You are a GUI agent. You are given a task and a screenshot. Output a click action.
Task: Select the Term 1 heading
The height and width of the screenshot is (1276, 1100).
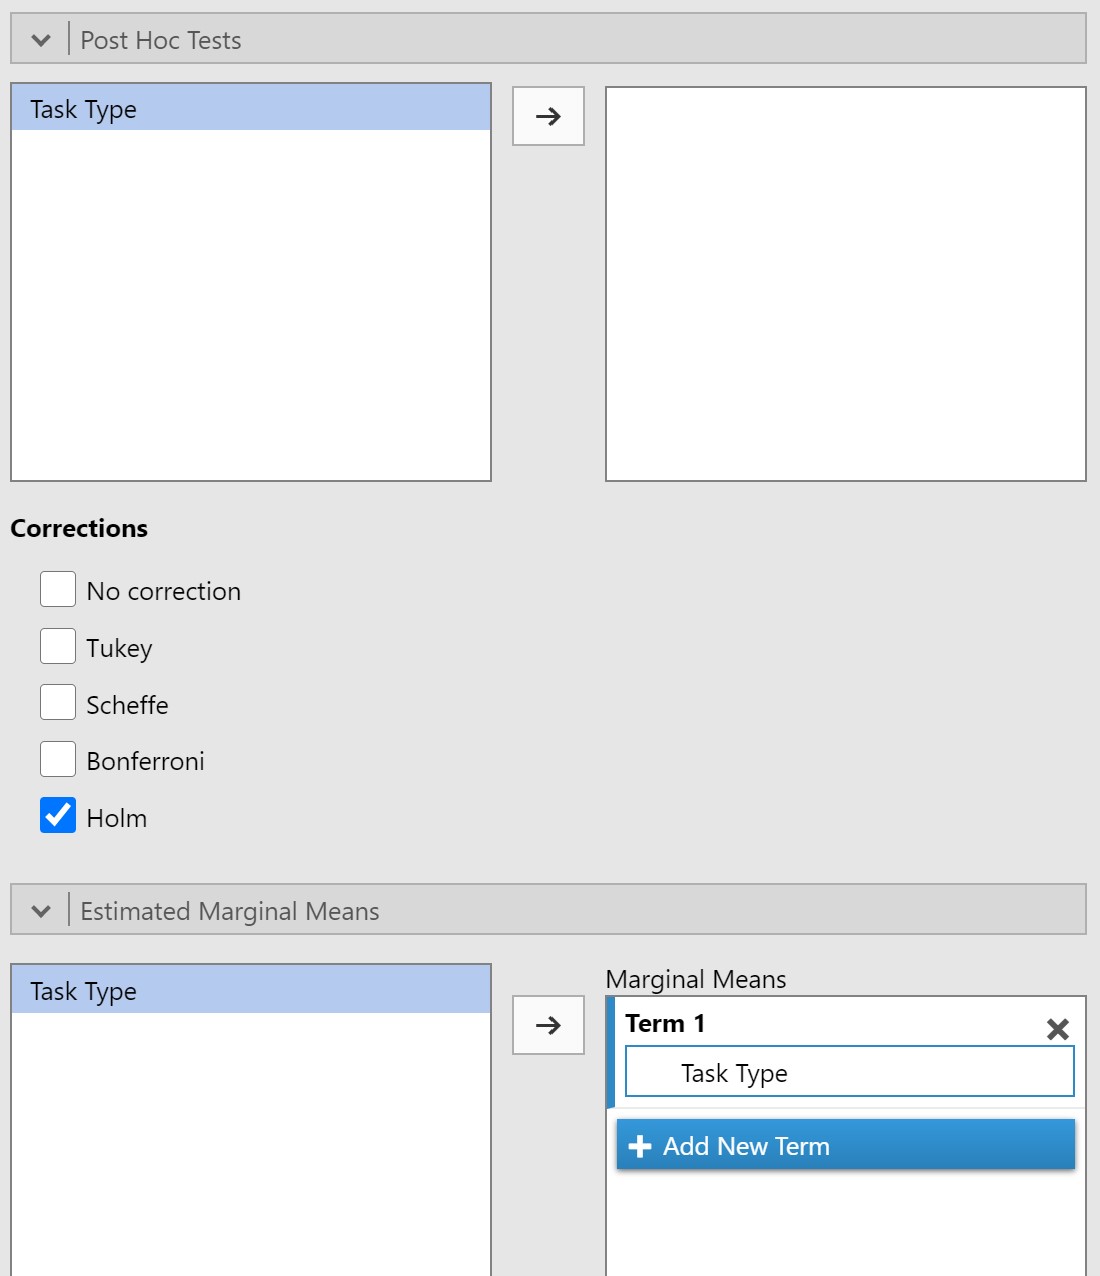point(665,1023)
